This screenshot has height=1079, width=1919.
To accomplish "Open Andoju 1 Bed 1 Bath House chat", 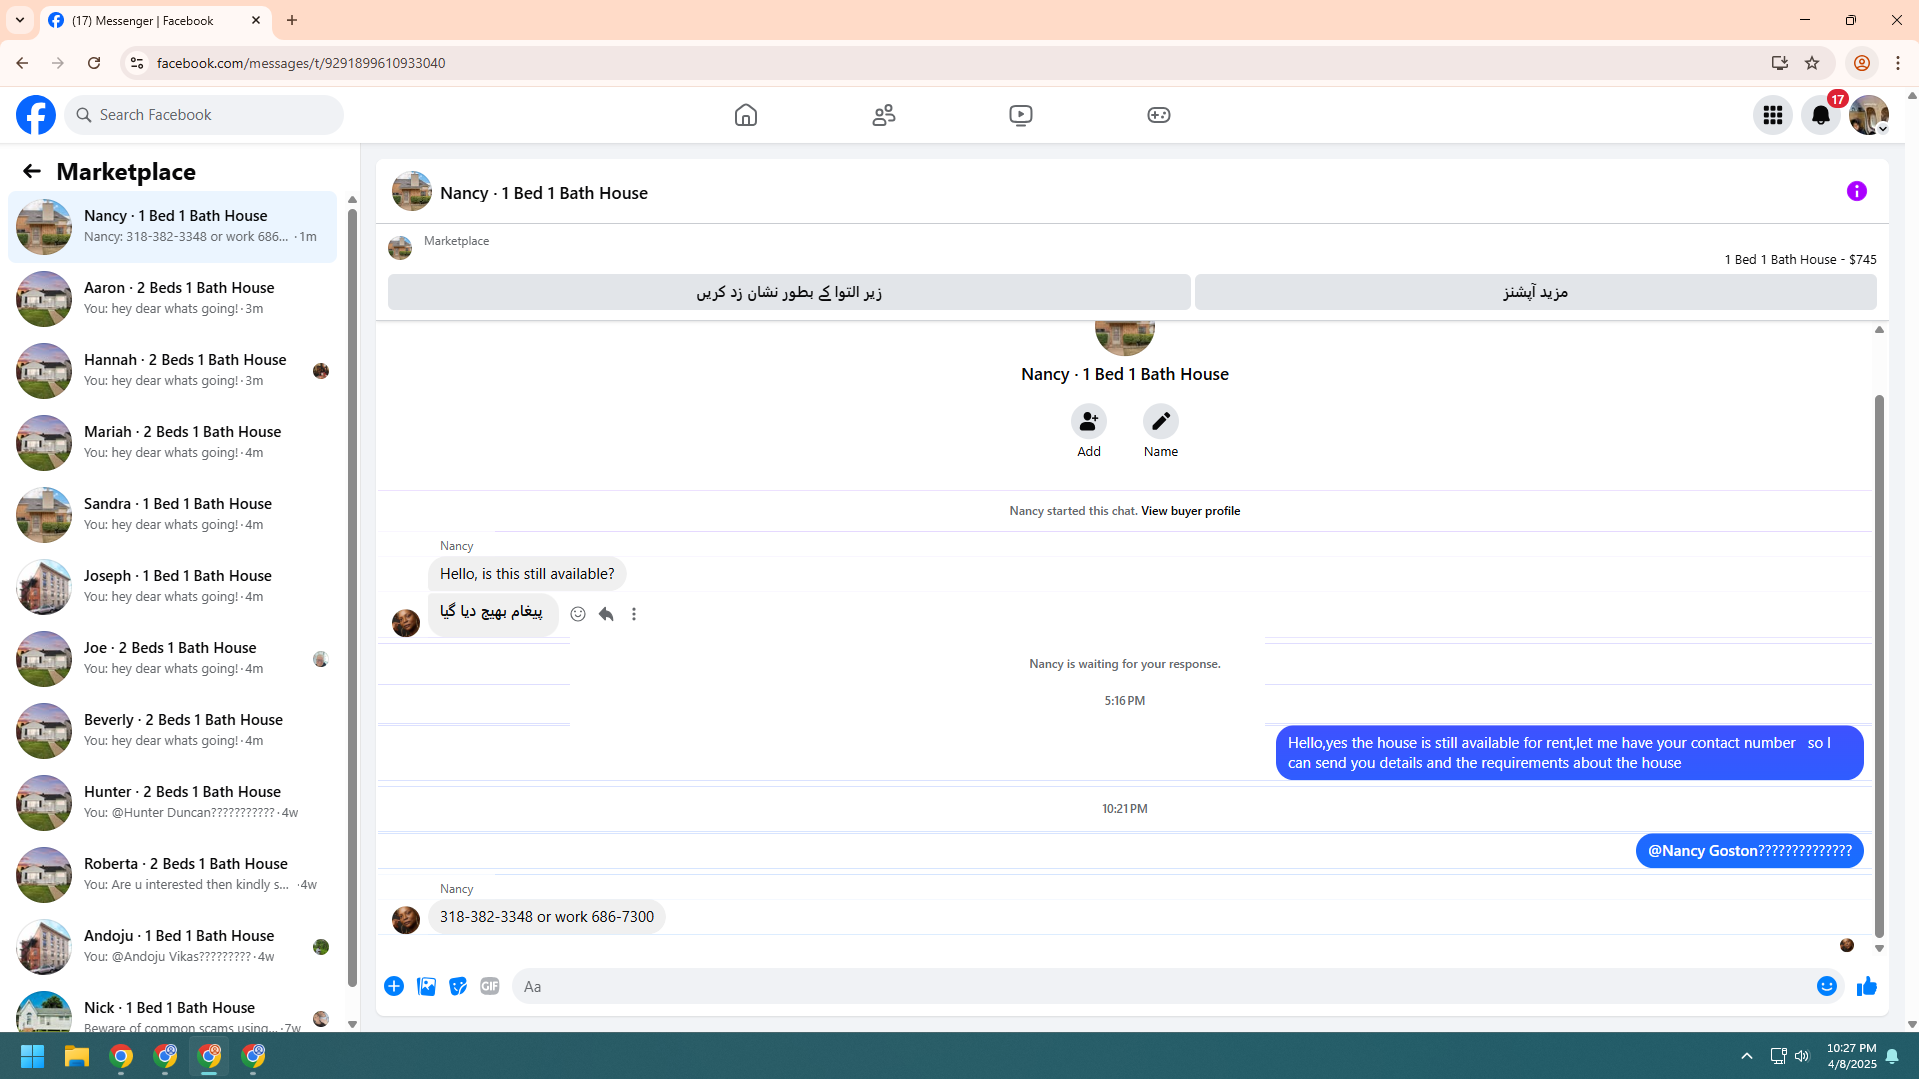I will pyautogui.click(x=172, y=947).
